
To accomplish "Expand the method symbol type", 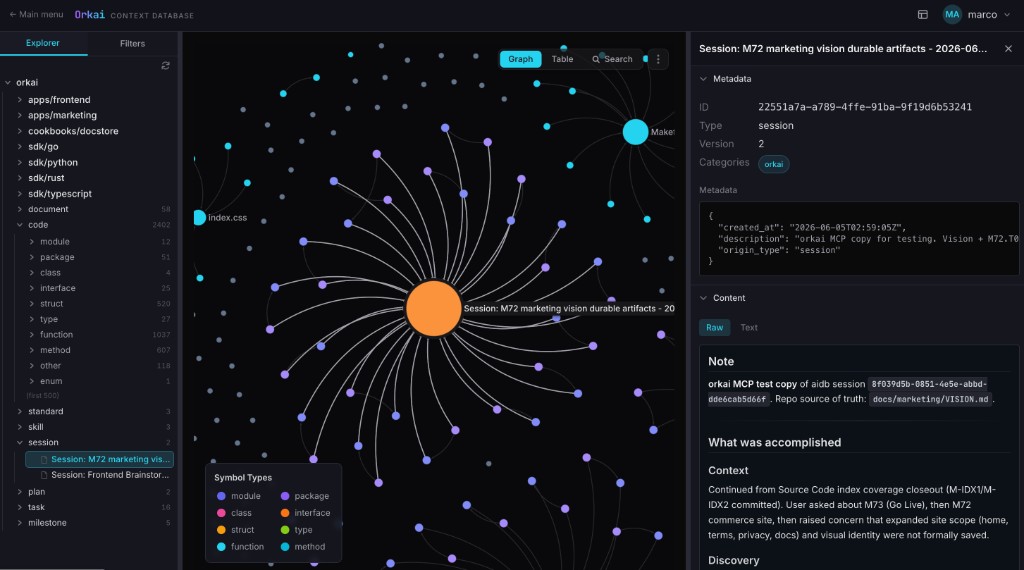I will [x=31, y=351].
